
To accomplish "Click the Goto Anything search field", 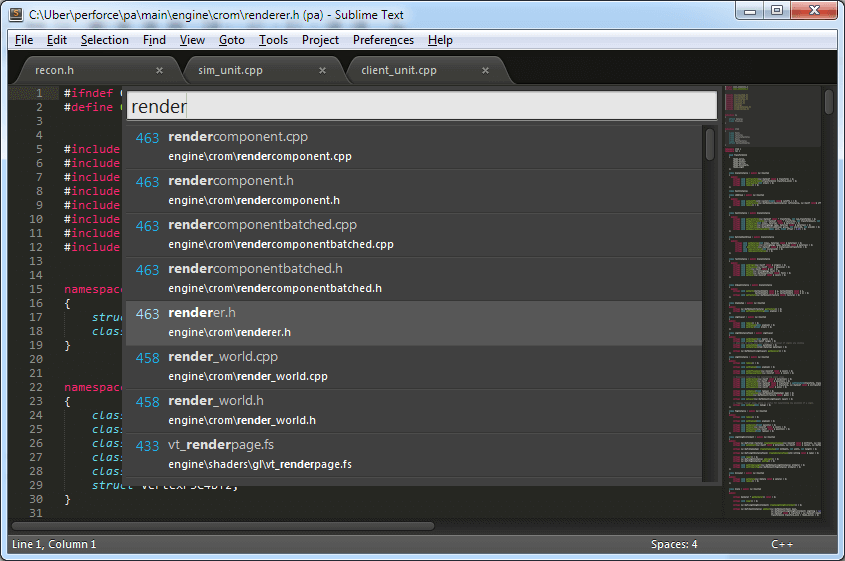I will [x=420, y=106].
